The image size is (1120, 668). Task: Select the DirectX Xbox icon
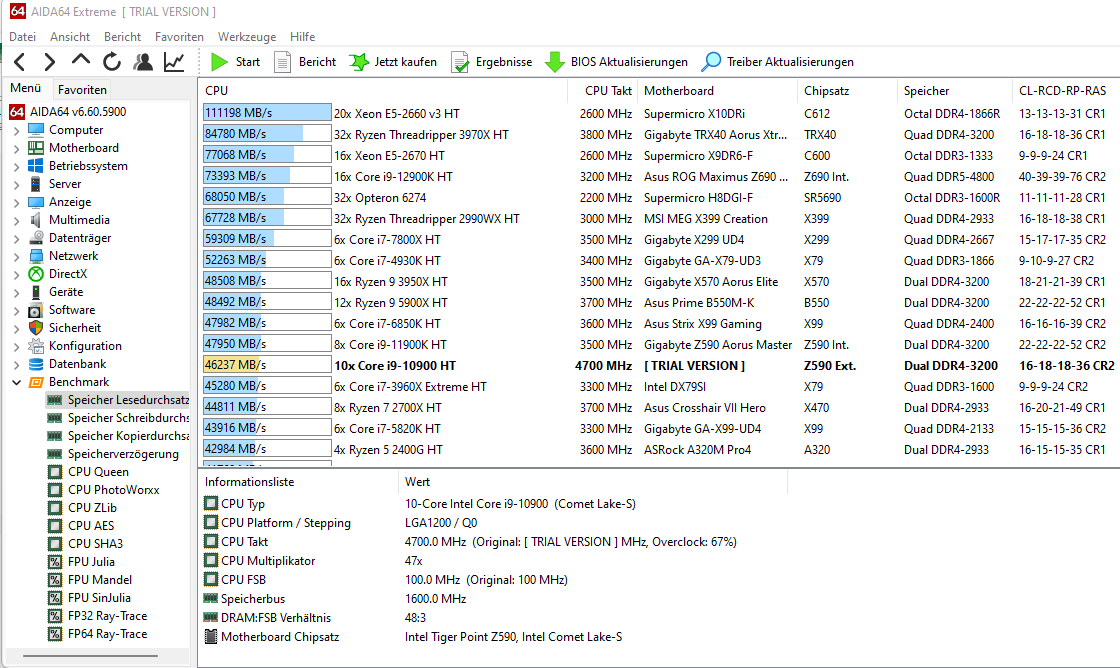[x=36, y=274]
